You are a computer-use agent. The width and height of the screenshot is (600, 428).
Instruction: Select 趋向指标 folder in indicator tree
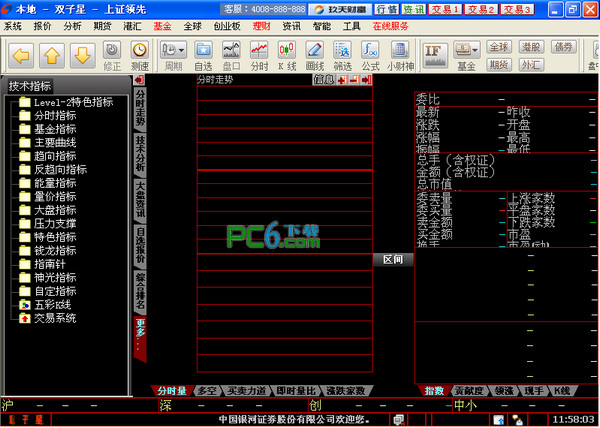(x=52, y=155)
